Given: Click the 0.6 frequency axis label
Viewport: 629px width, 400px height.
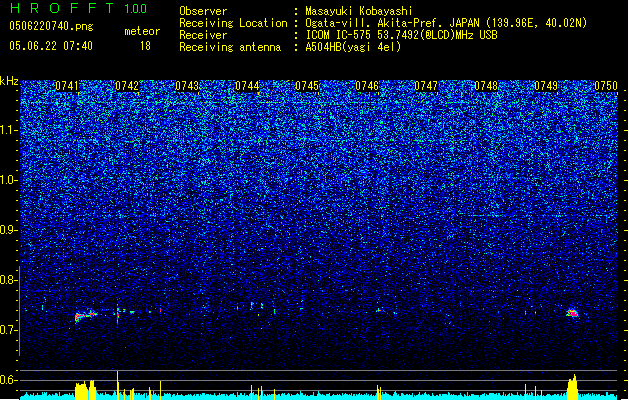Looking at the screenshot, I should point(9,380).
